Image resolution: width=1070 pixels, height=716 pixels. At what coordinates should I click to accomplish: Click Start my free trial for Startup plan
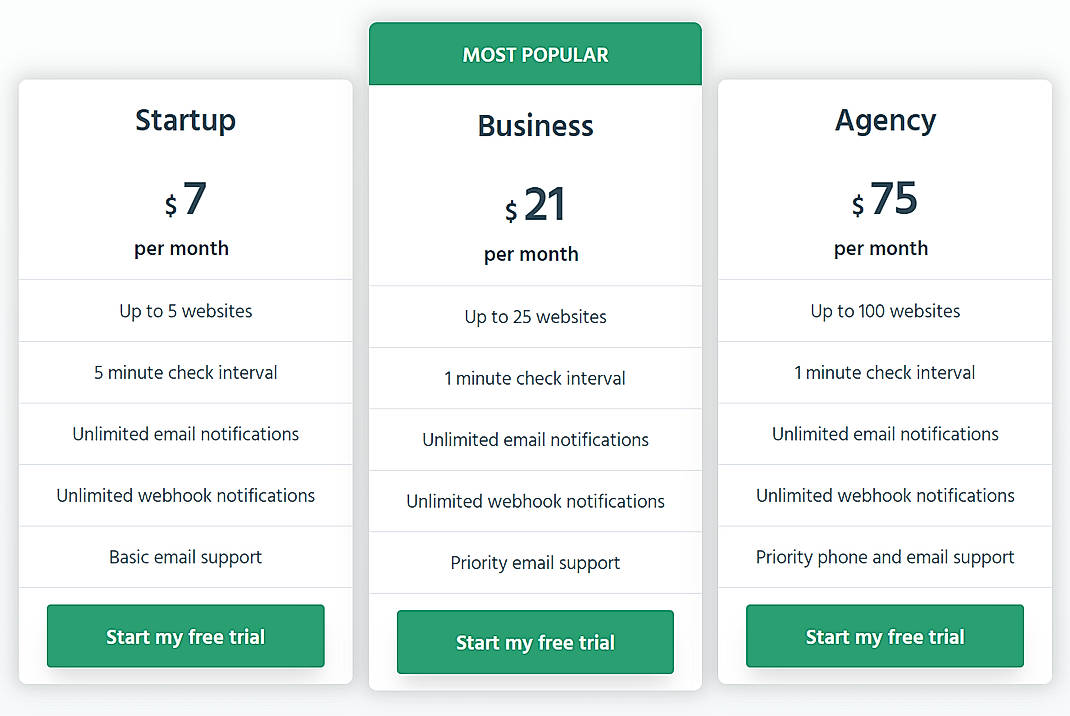[x=185, y=635]
